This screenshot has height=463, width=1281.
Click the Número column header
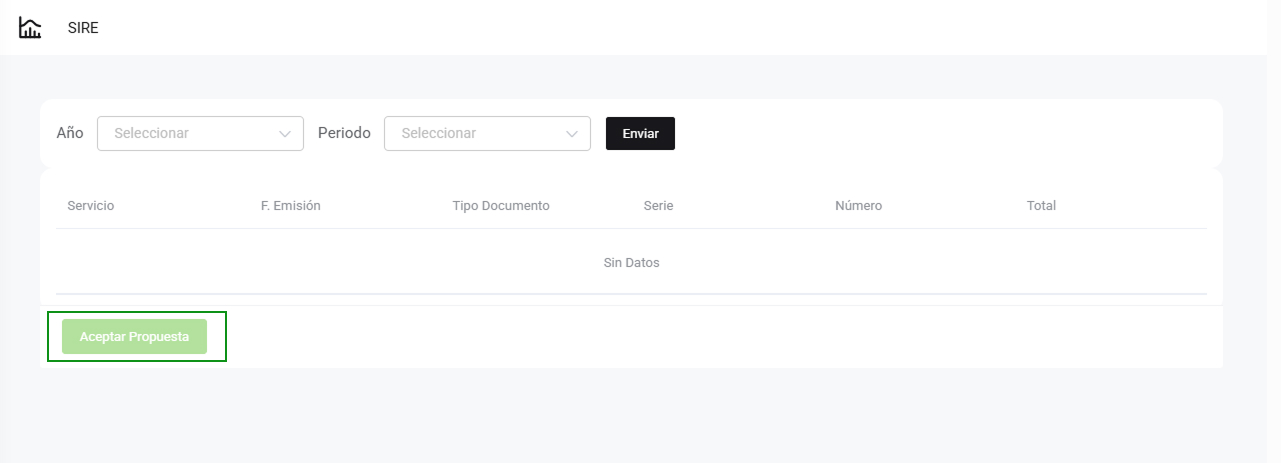[858, 206]
